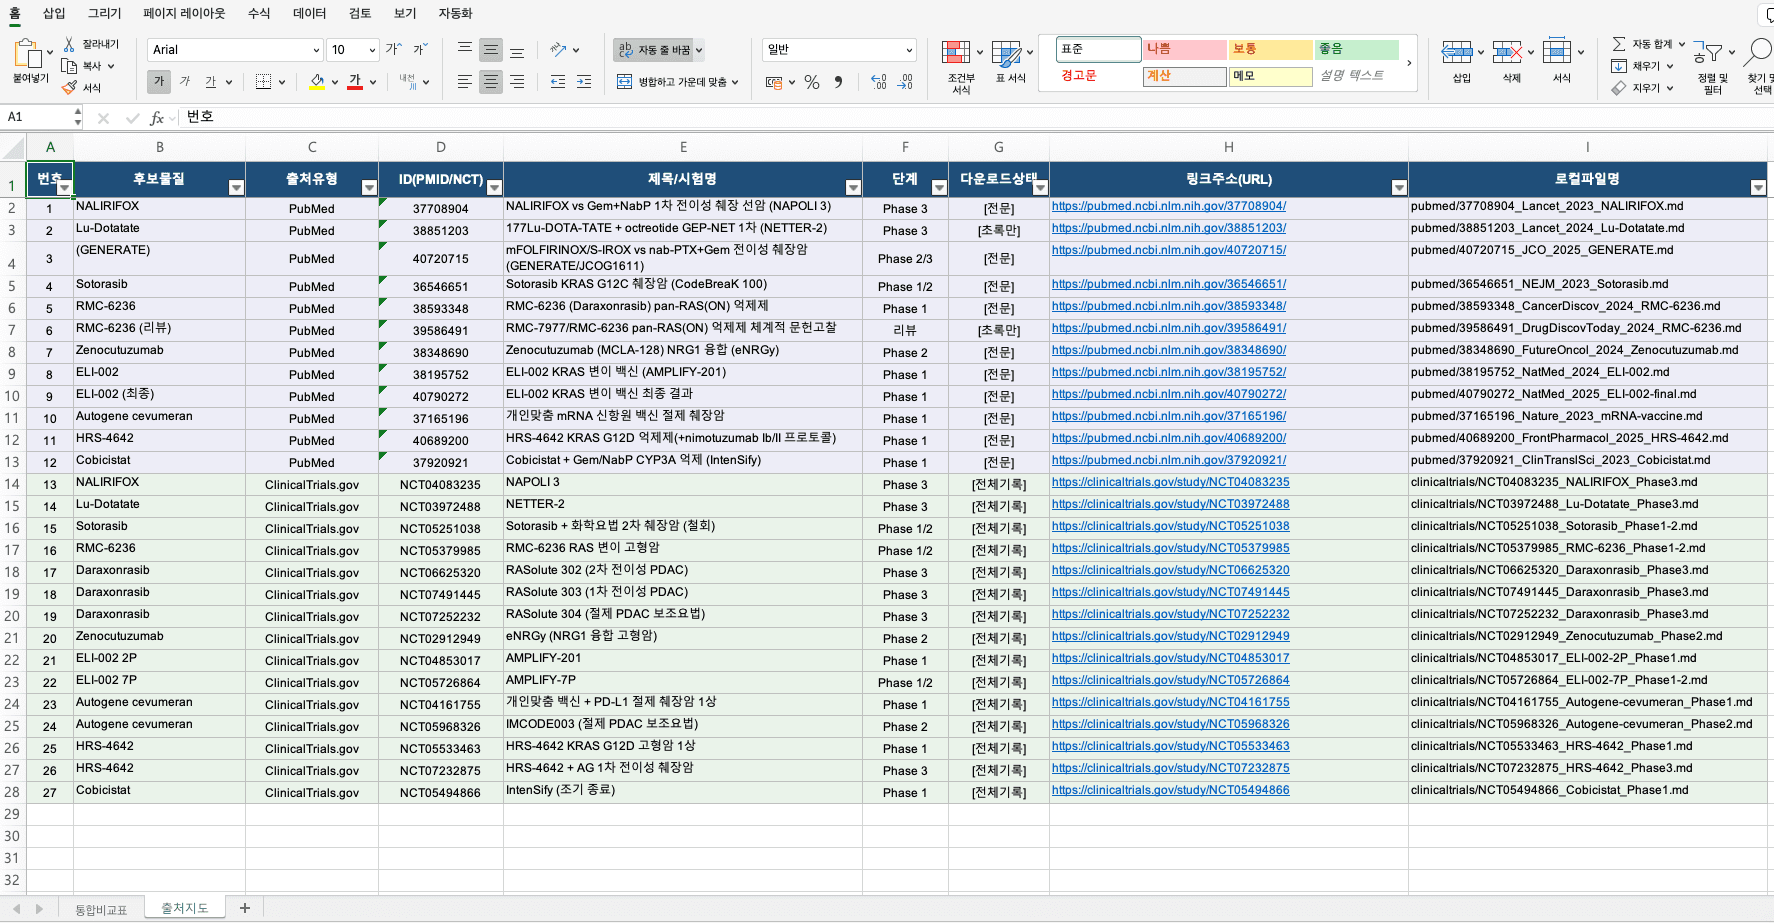Click the Copy icon
Screen dimensions: 1774x923
click(x=69, y=66)
